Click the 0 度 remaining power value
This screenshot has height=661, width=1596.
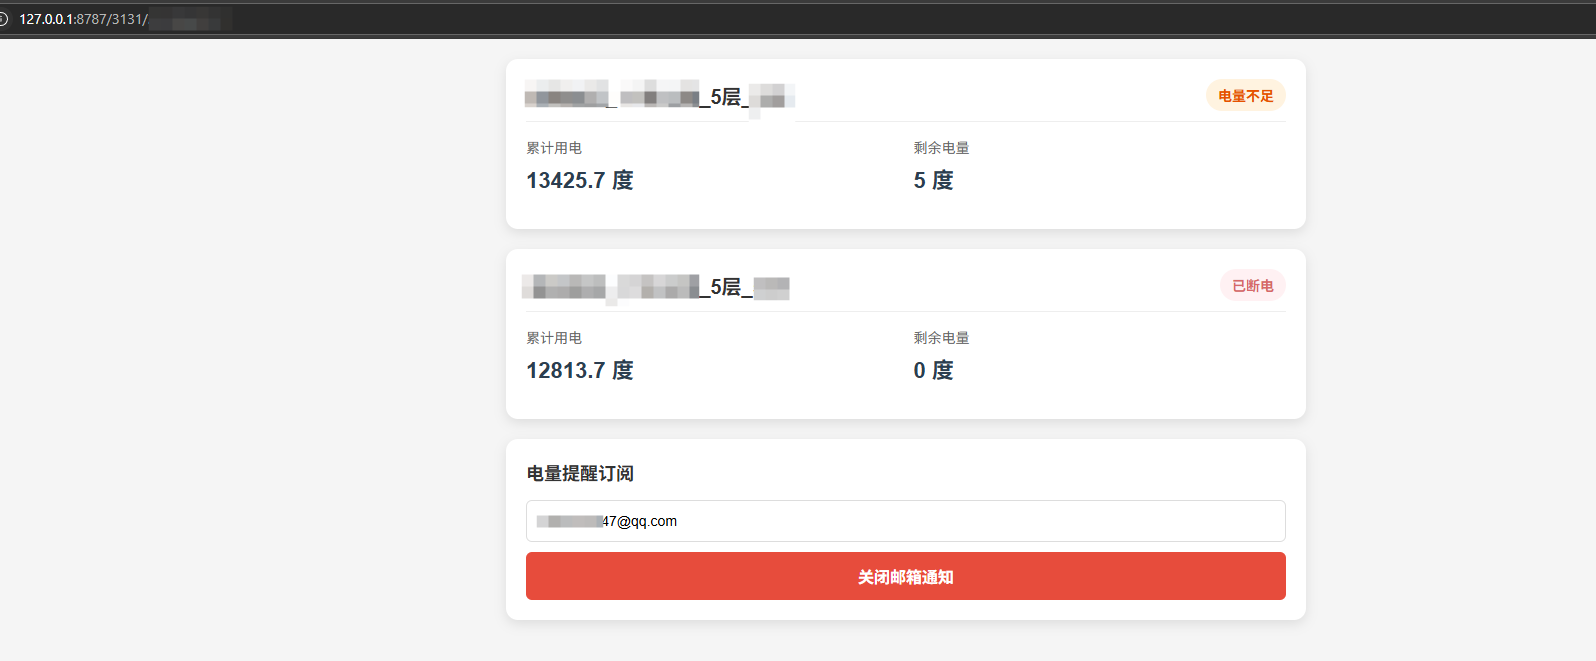coord(933,370)
